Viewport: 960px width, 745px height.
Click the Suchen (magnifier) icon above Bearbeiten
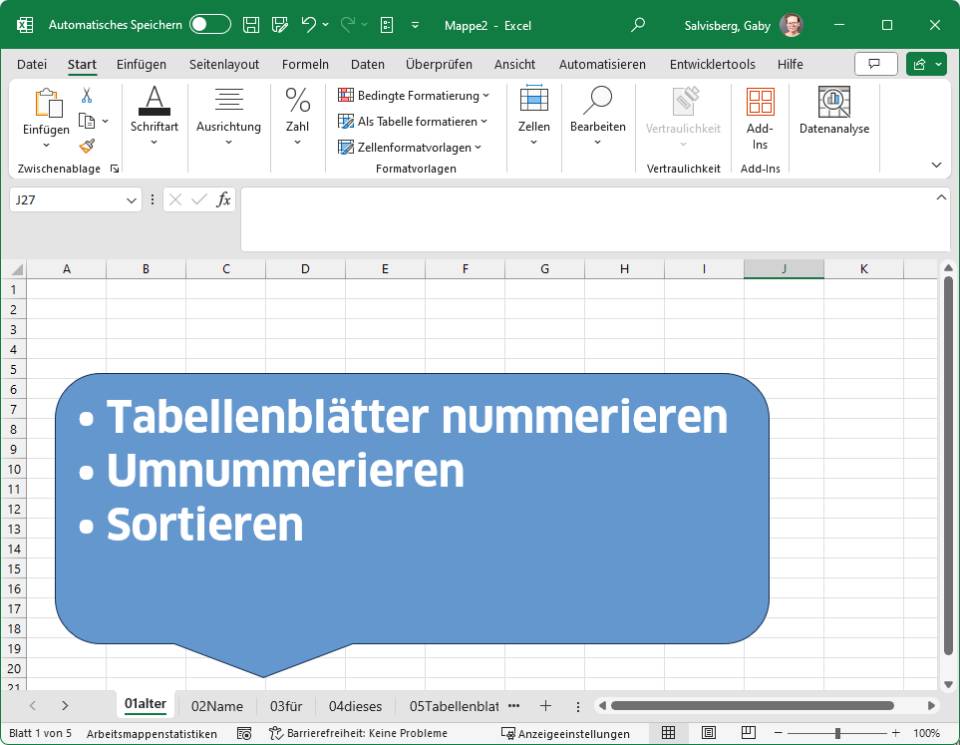pos(597,103)
